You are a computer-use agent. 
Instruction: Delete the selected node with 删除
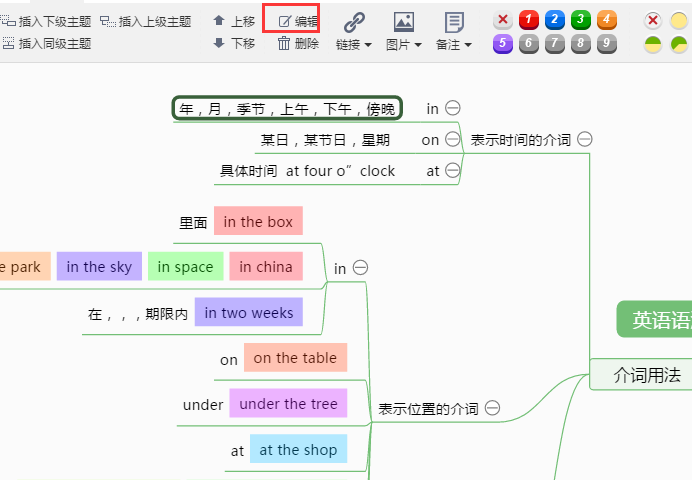[298, 43]
